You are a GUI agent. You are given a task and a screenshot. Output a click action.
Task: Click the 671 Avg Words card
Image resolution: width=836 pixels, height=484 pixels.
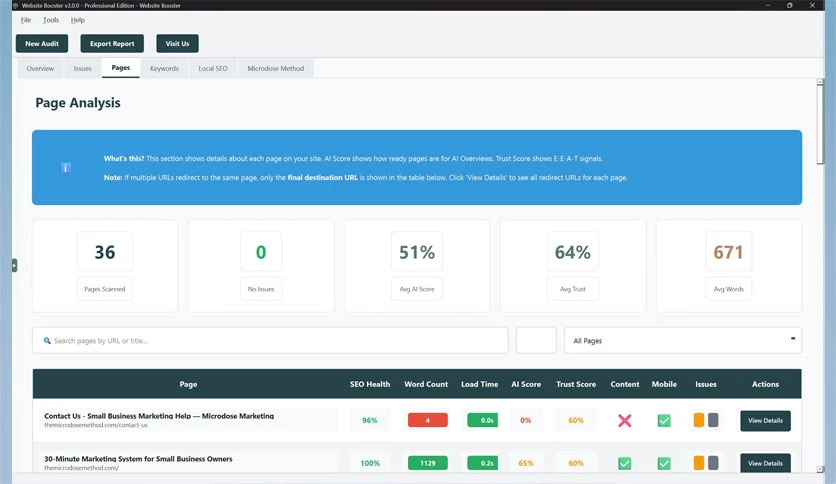pos(729,266)
